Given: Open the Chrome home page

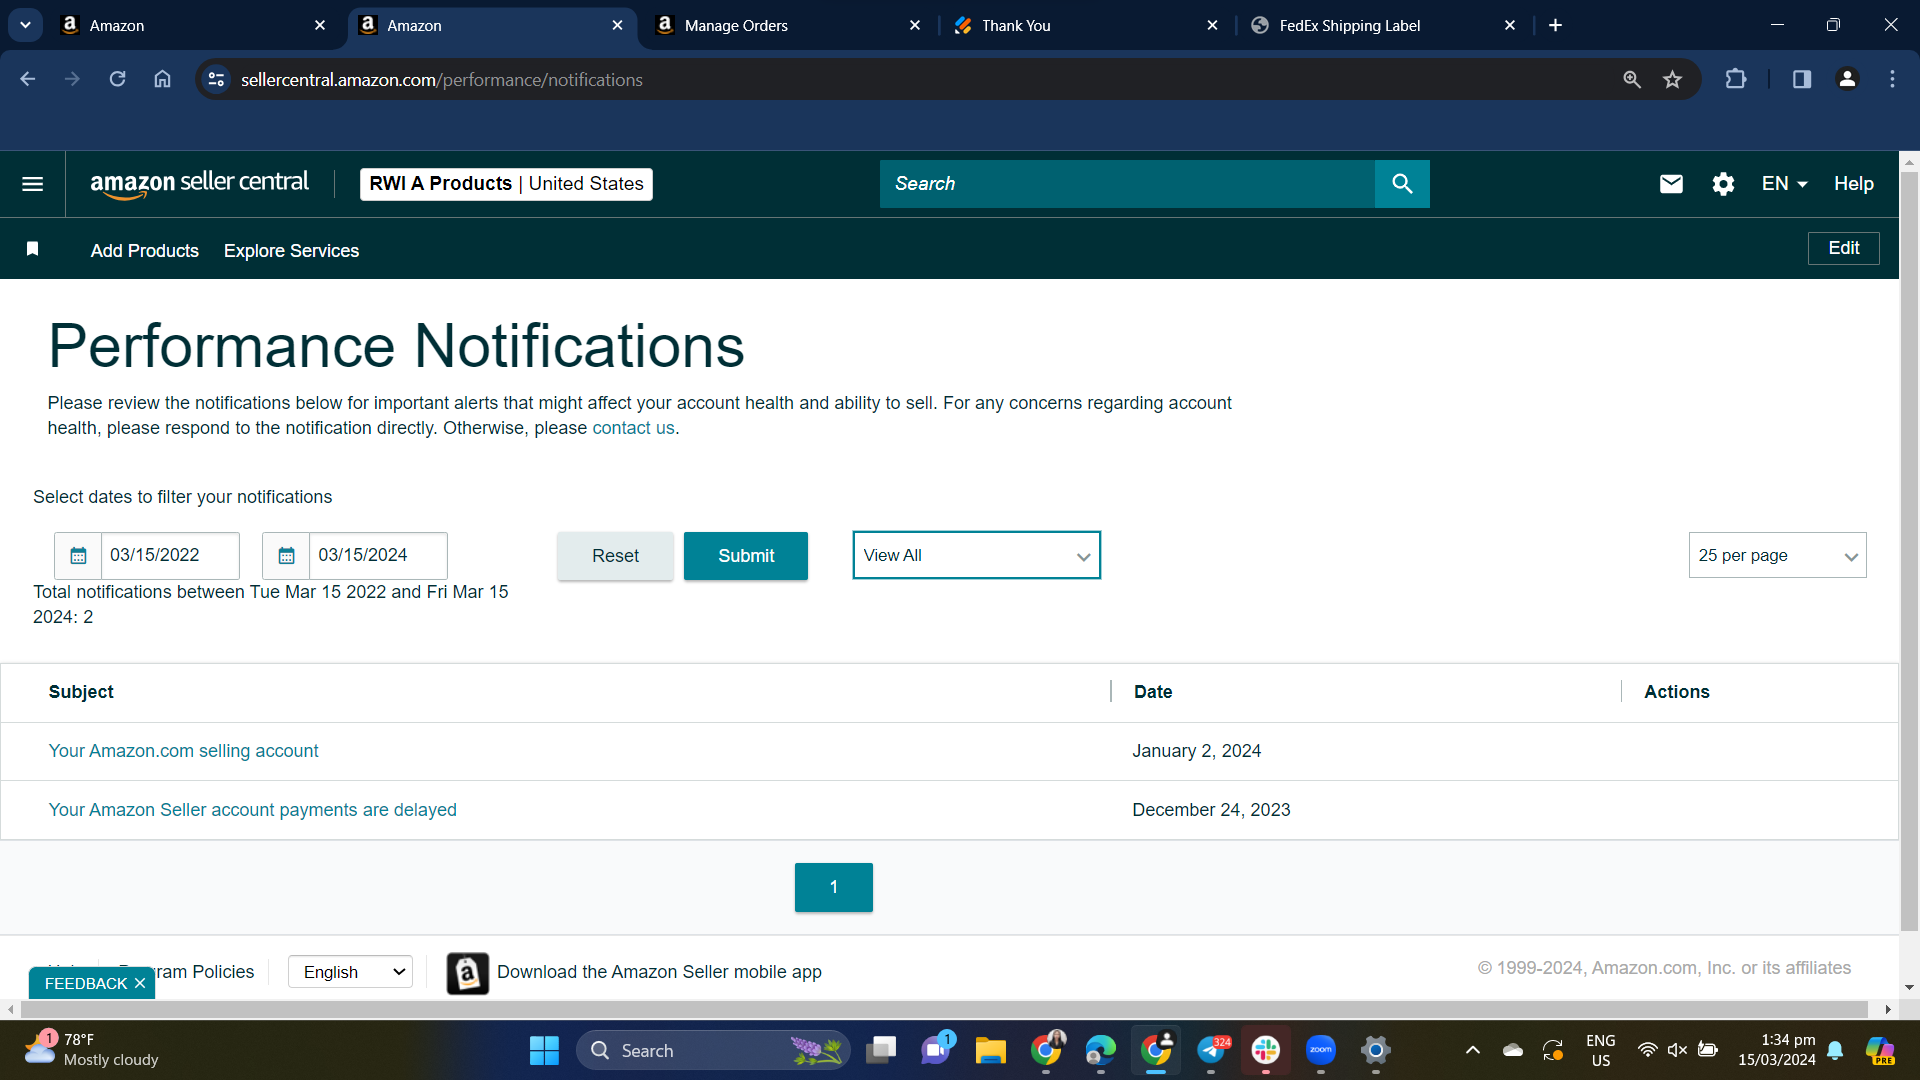Looking at the screenshot, I should pos(162,79).
